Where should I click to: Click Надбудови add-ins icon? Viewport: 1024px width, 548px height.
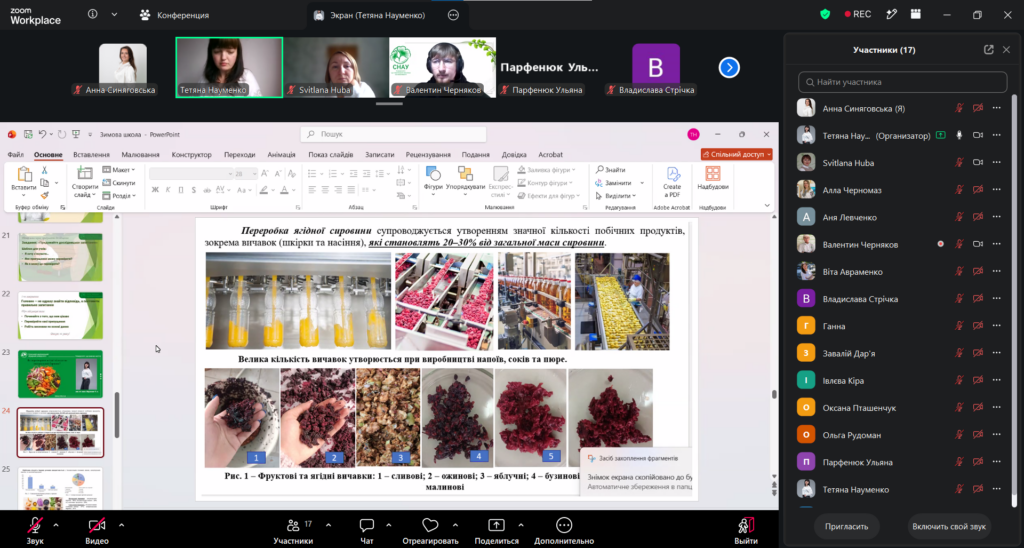[x=712, y=174]
